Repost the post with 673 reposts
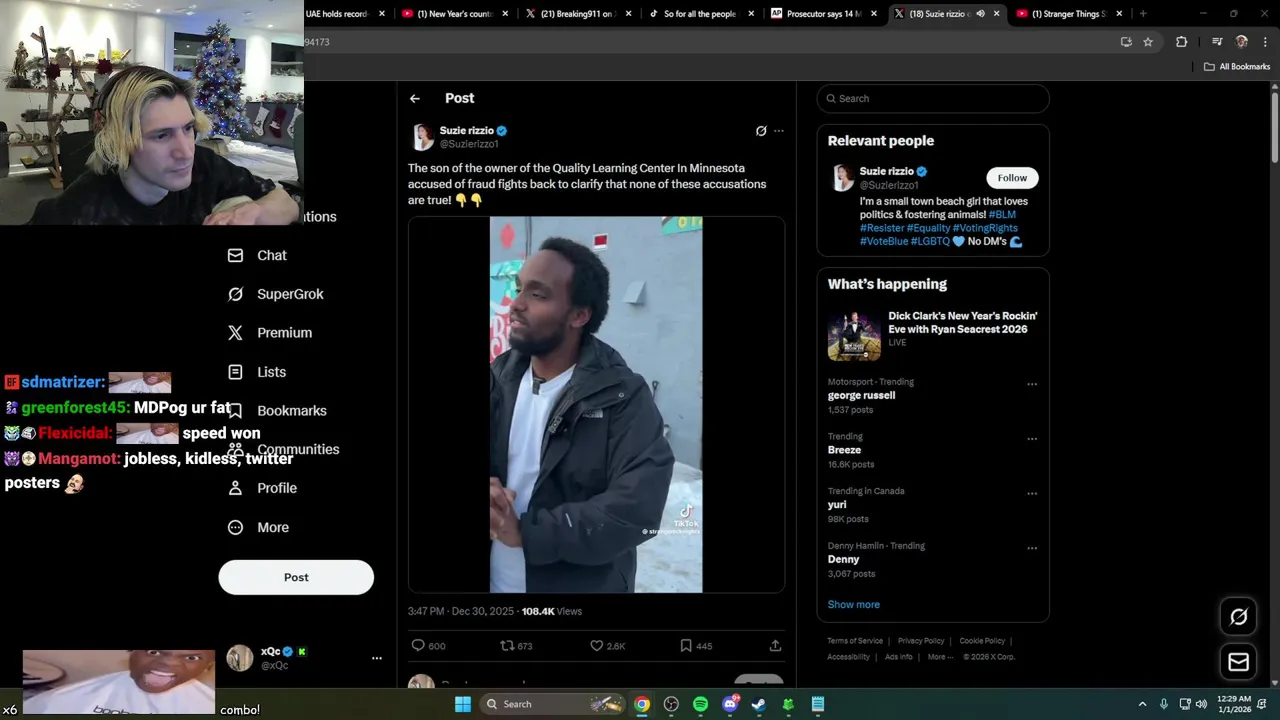Screen dimensions: 1280x720 tap(507, 646)
